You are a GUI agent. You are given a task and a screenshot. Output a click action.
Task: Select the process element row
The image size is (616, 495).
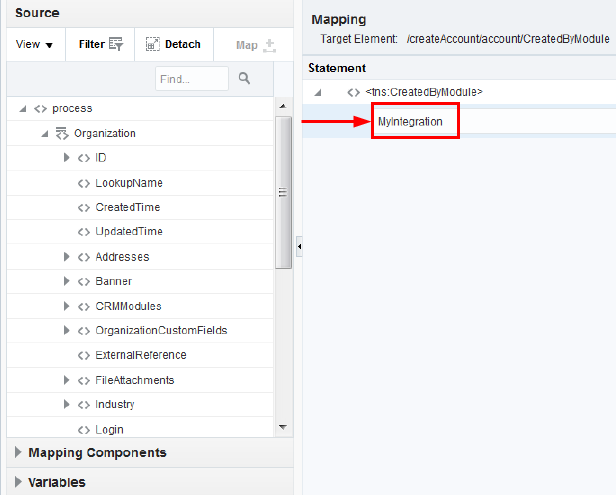(140, 108)
